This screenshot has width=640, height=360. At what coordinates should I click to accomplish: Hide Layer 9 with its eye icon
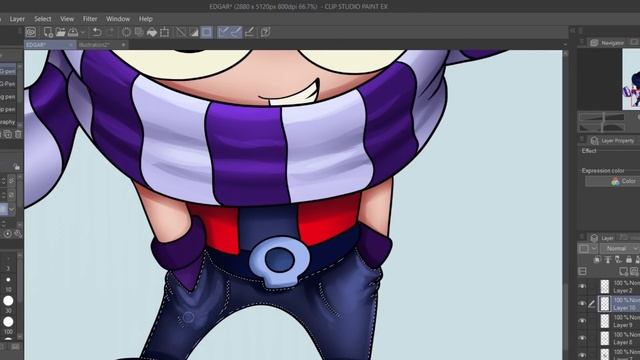[582, 321]
